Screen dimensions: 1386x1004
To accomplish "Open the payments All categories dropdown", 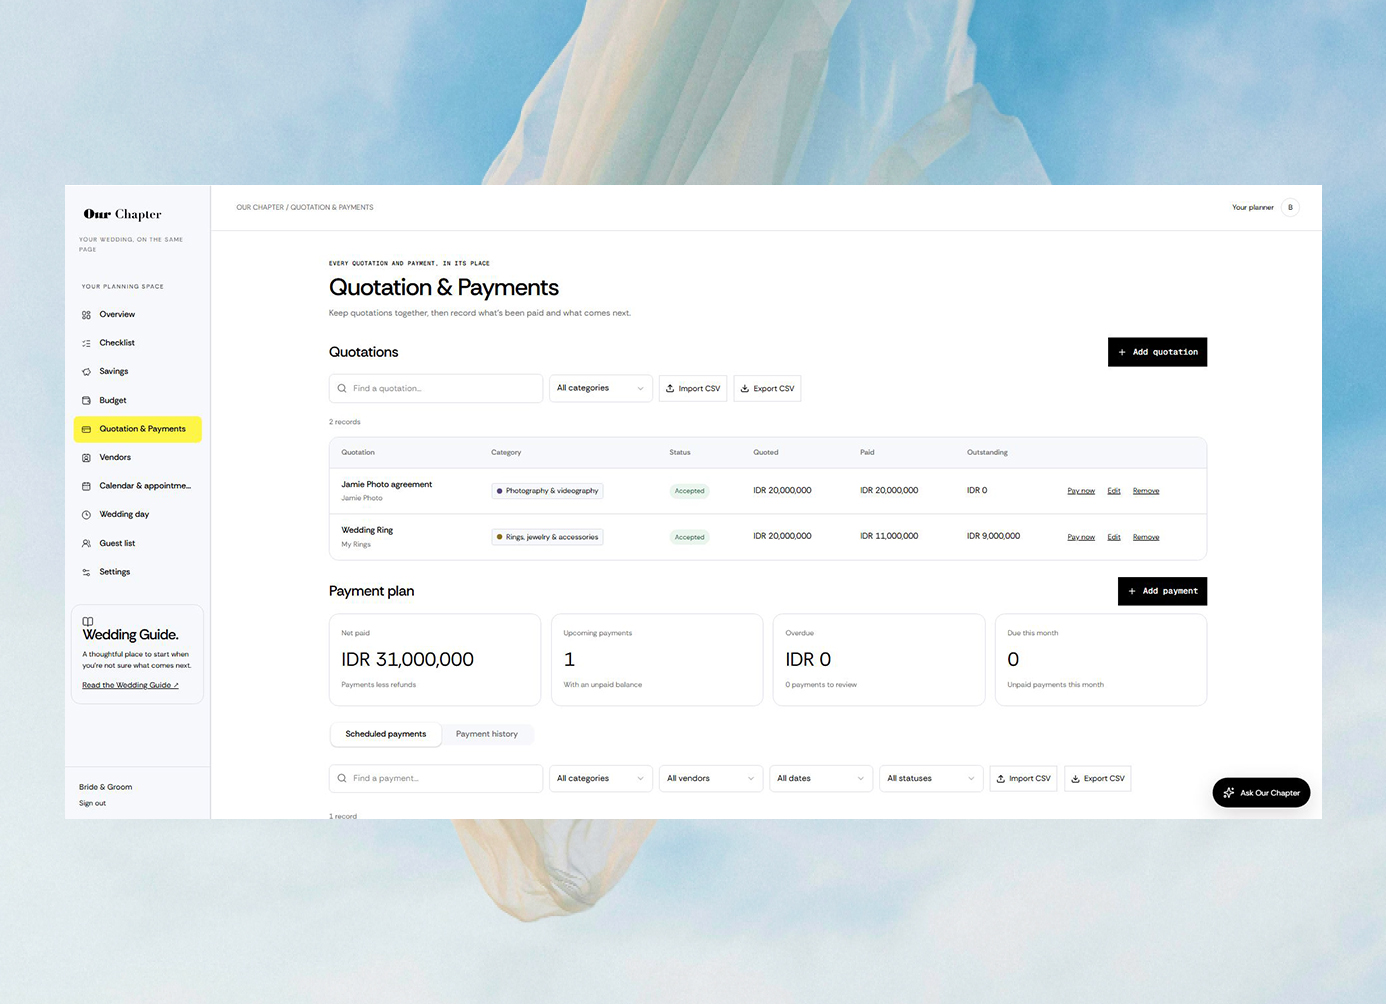I will point(601,779).
